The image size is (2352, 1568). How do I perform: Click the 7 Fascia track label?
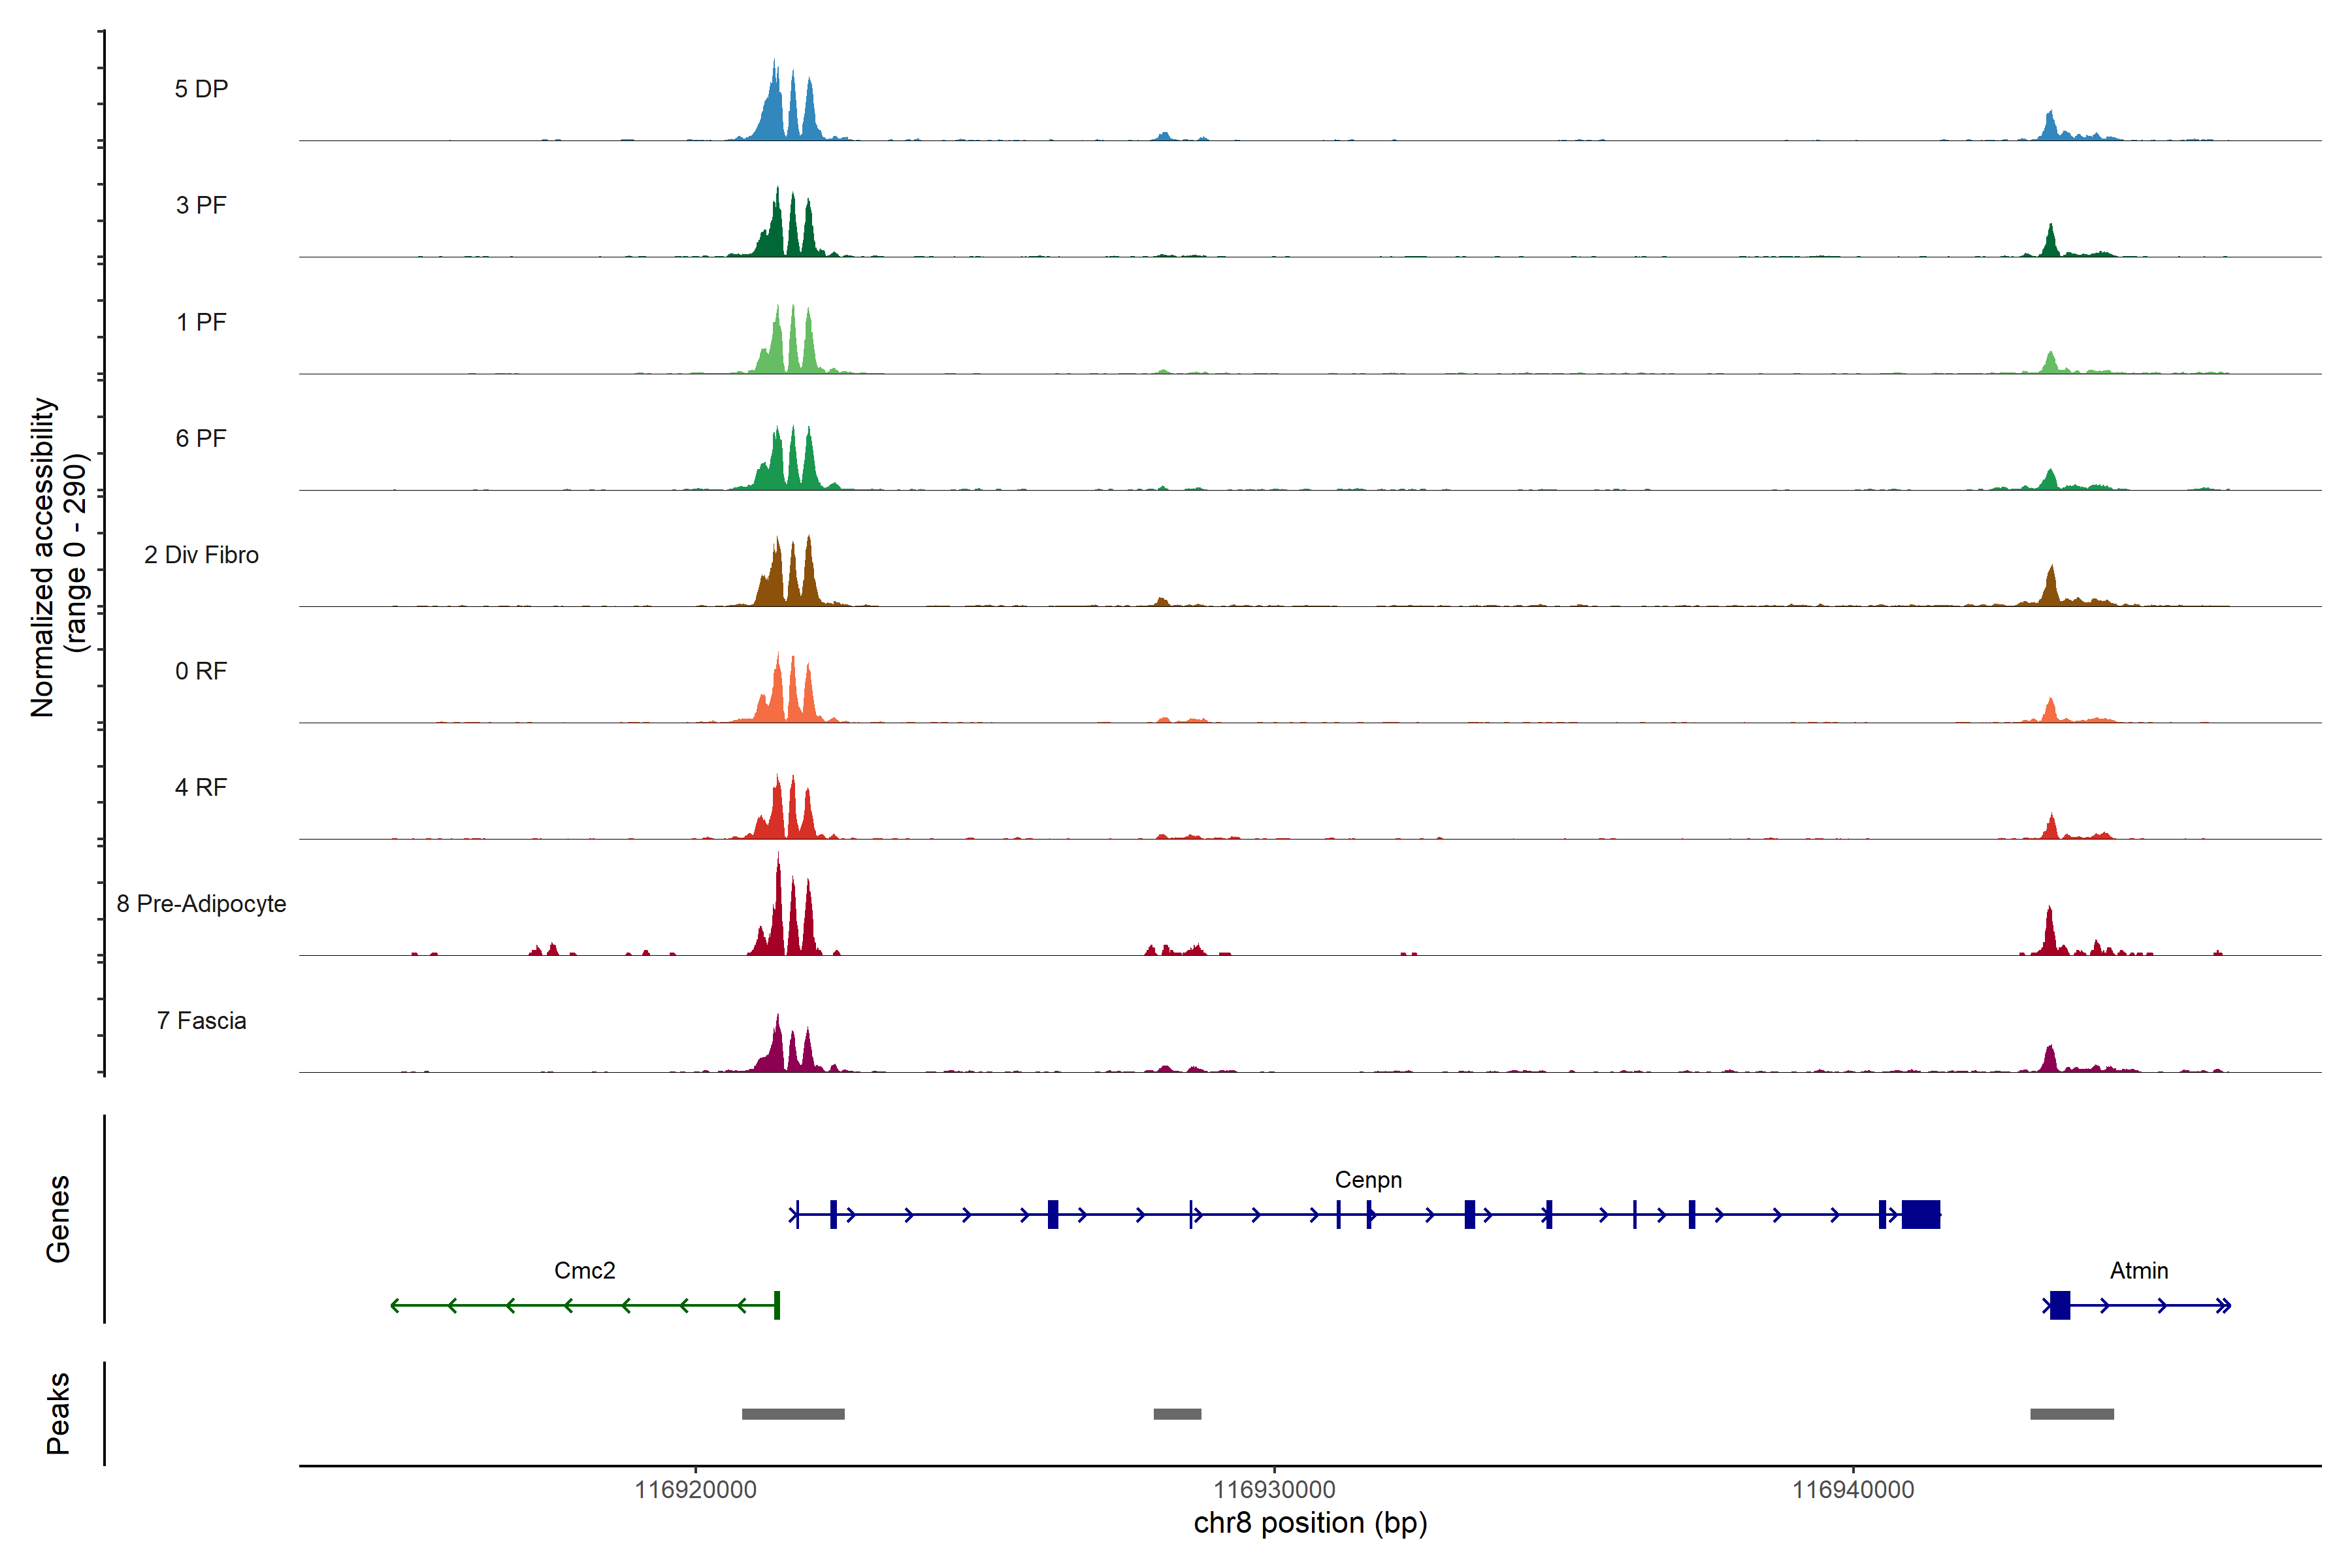(x=201, y=1020)
